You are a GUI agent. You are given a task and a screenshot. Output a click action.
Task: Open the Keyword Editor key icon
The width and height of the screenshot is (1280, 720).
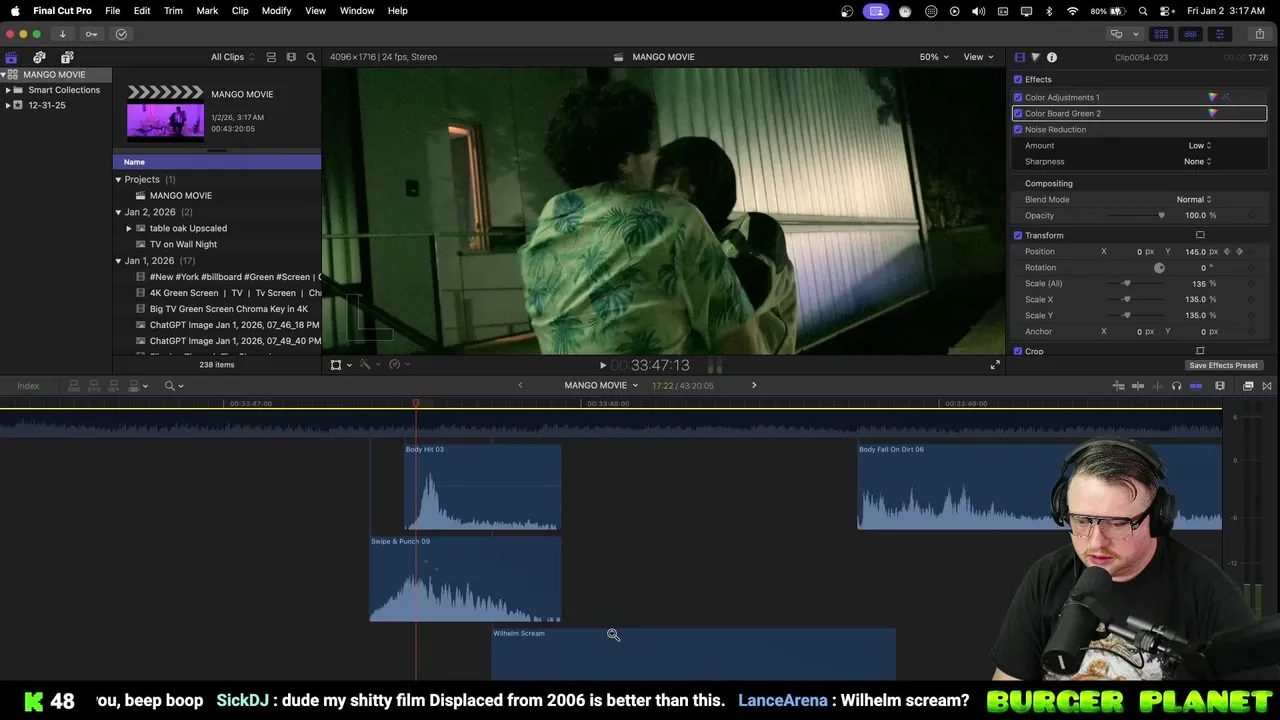(91, 34)
